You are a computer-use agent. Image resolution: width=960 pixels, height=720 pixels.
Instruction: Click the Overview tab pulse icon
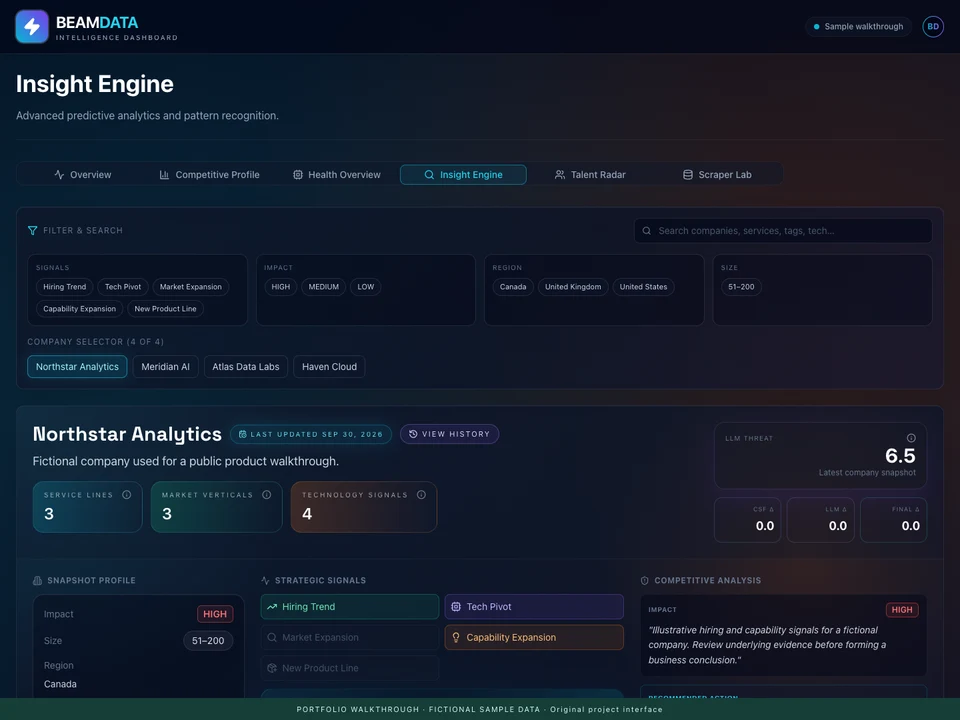(x=59, y=174)
